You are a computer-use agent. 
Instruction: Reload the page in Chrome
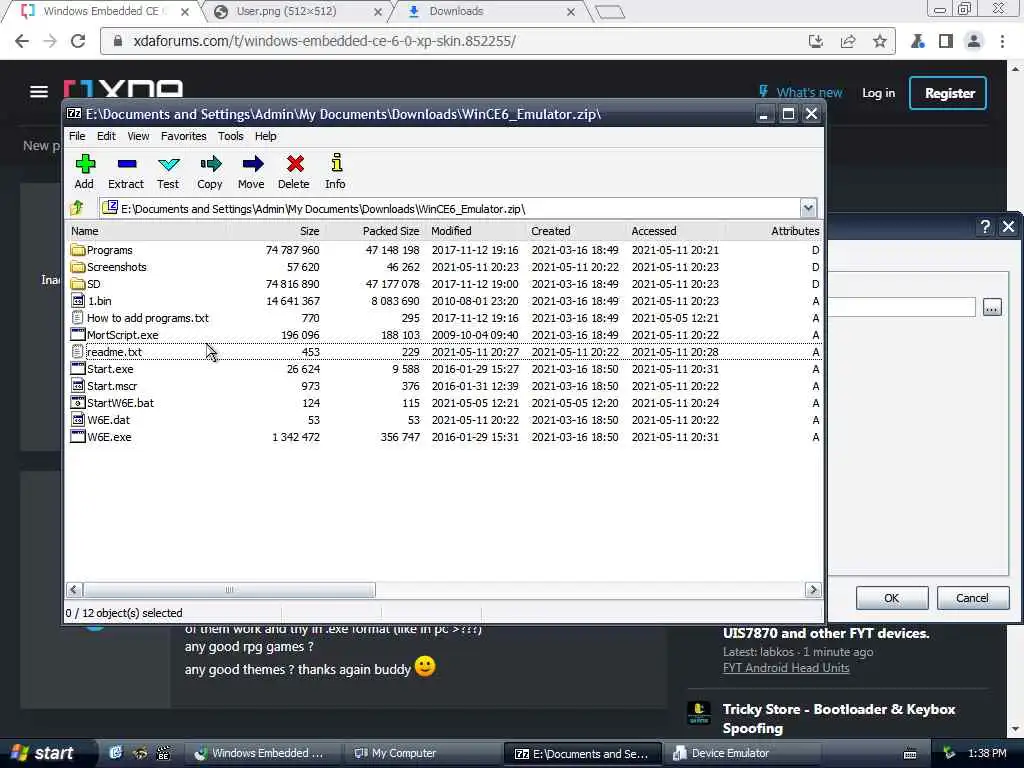tap(78, 41)
